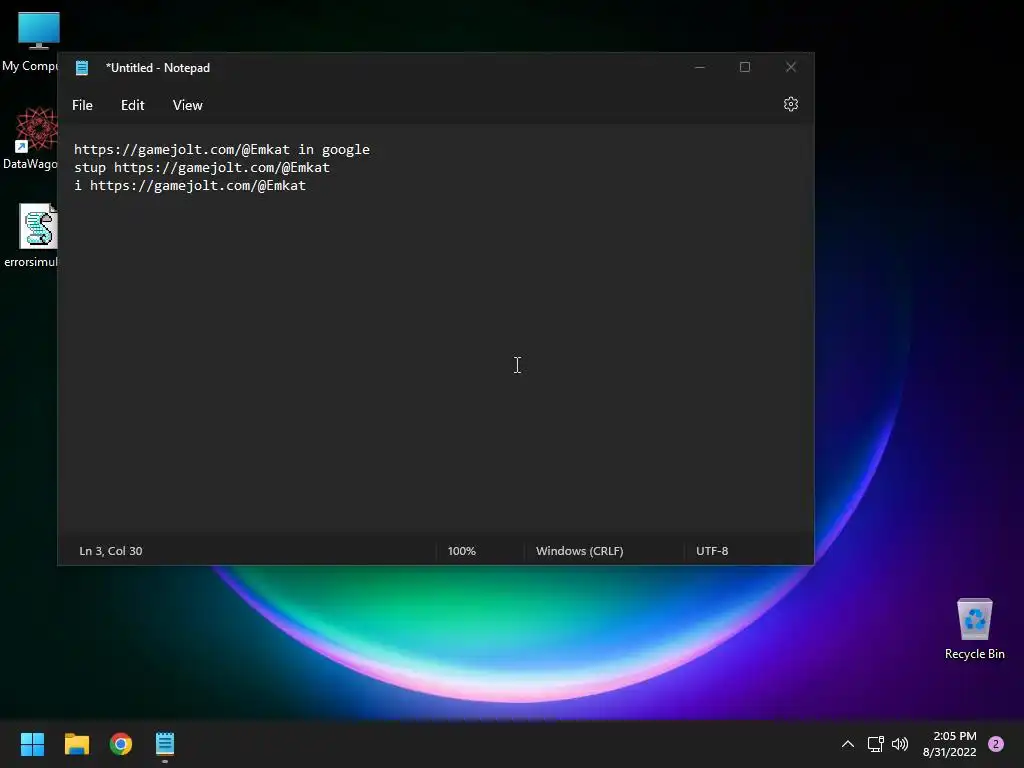
Task: Open the File menu in Notepad
Action: click(x=82, y=105)
